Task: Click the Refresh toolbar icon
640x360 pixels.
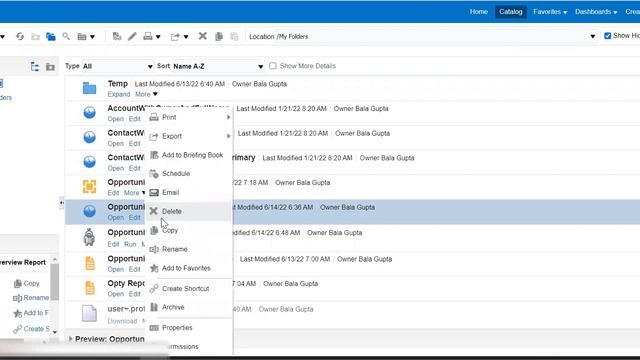Action: (20, 36)
